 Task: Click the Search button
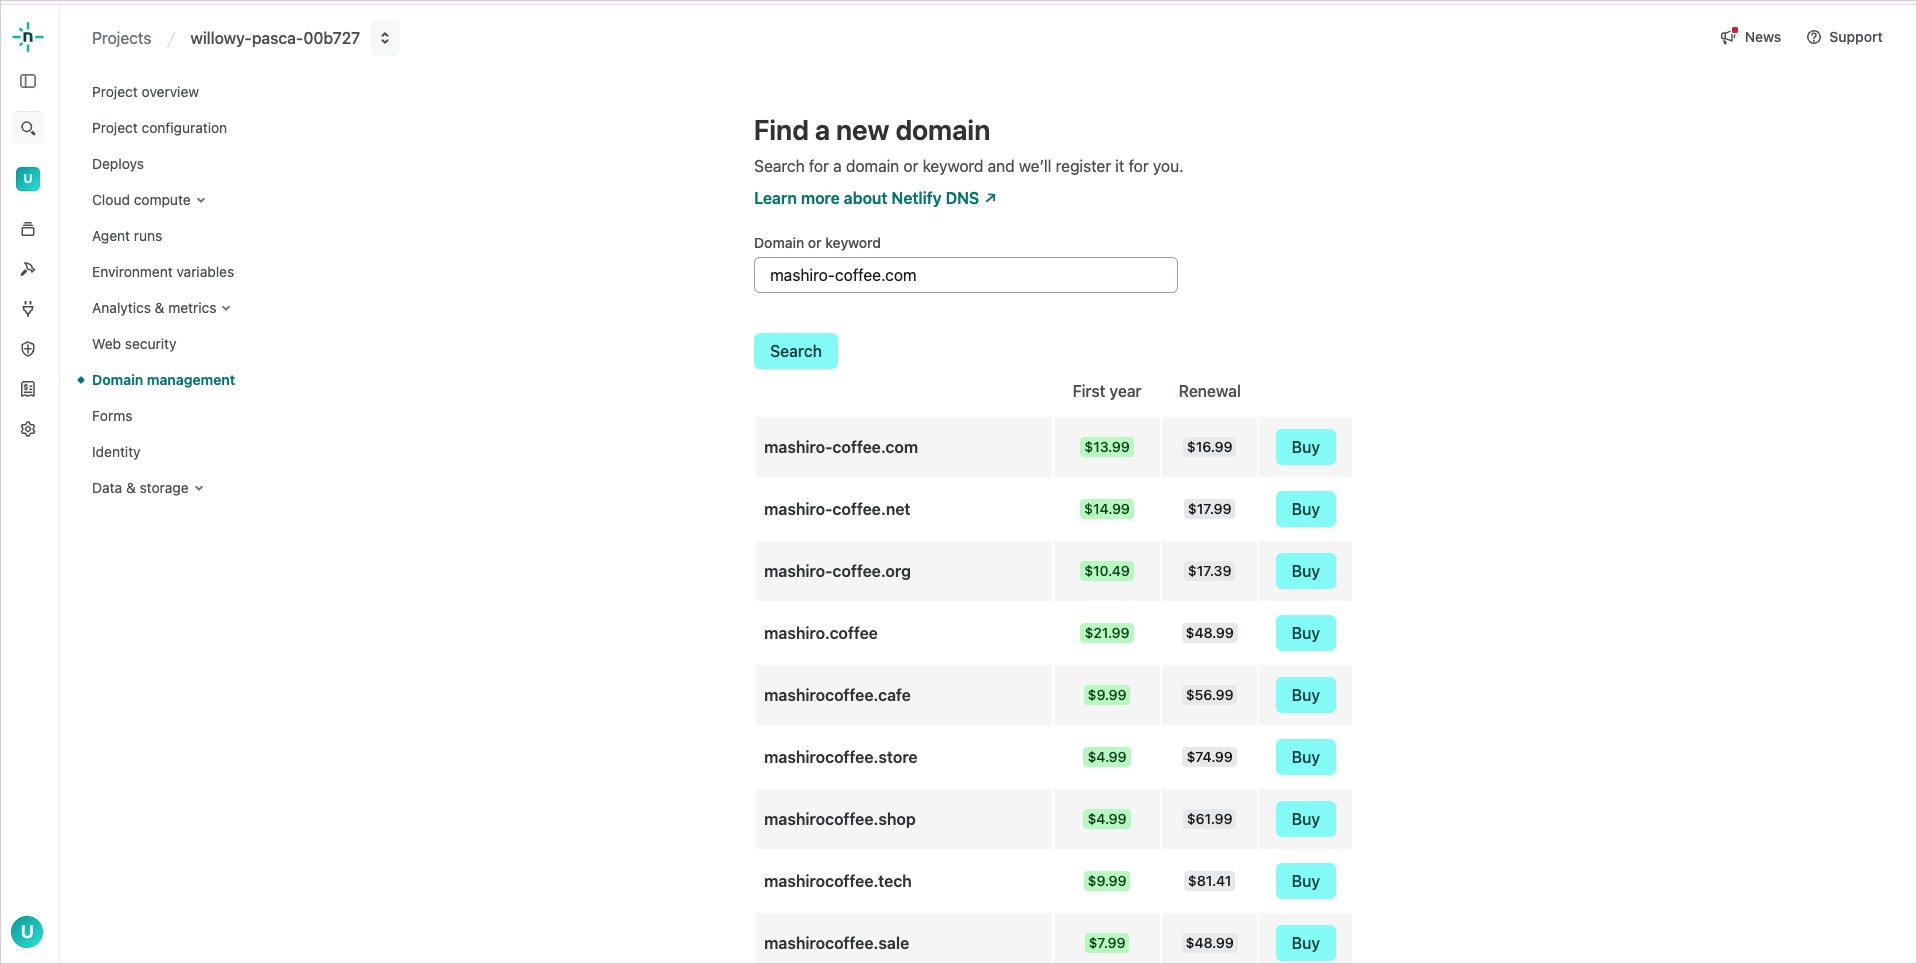coord(795,351)
